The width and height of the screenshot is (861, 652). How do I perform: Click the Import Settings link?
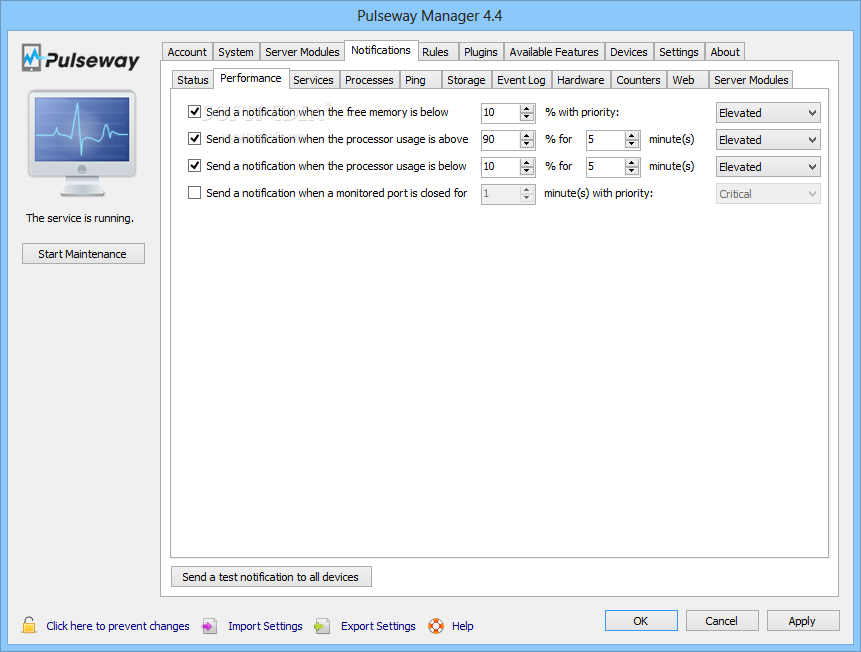(265, 626)
